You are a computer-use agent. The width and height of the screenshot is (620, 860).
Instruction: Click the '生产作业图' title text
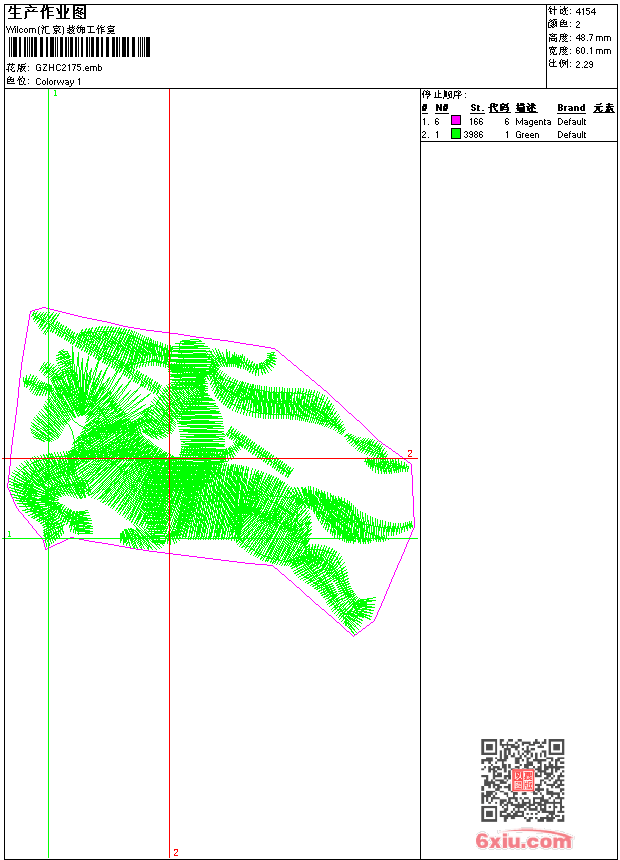point(47,13)
